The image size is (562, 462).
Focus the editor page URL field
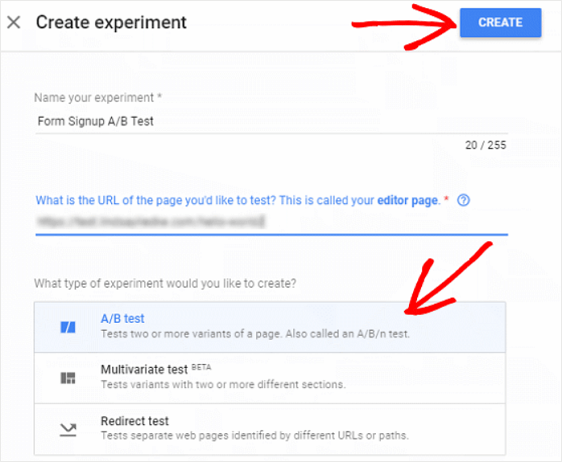click(x=271, y=221)
